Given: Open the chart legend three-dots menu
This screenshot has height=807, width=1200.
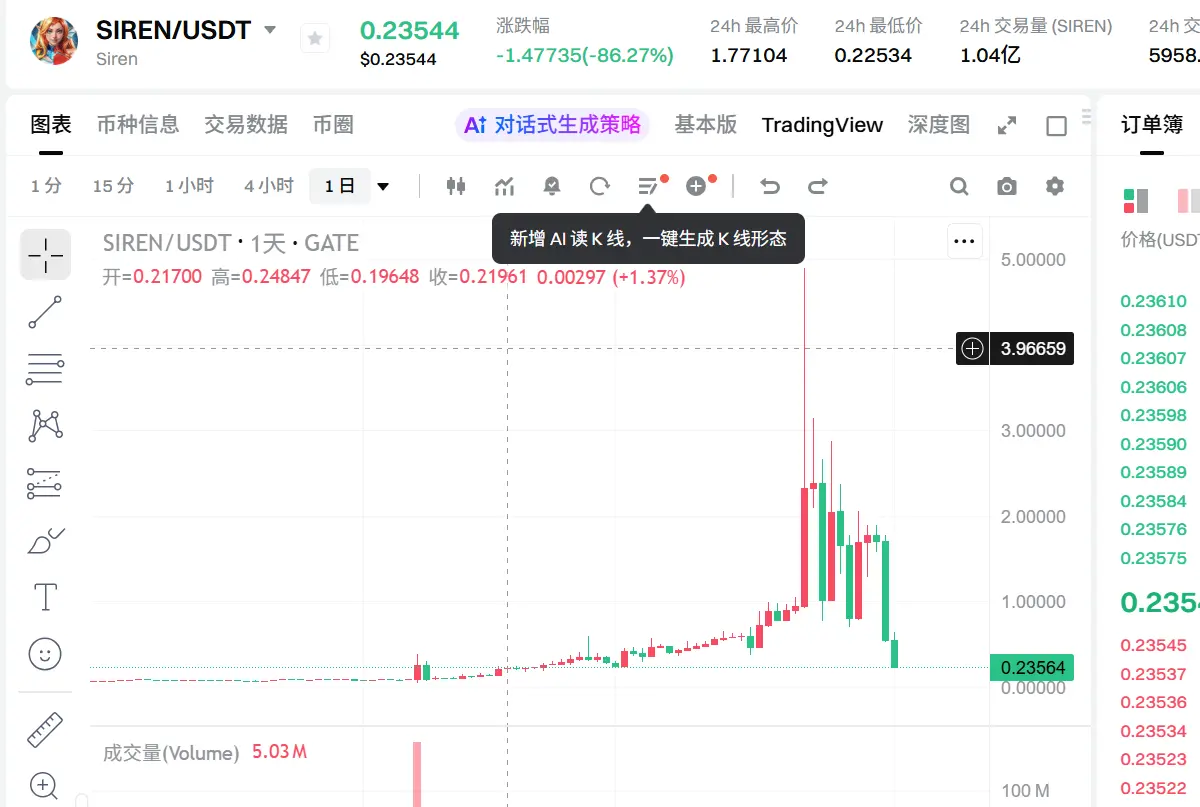Looking at the screenshot, I should (x=964, y=241).
